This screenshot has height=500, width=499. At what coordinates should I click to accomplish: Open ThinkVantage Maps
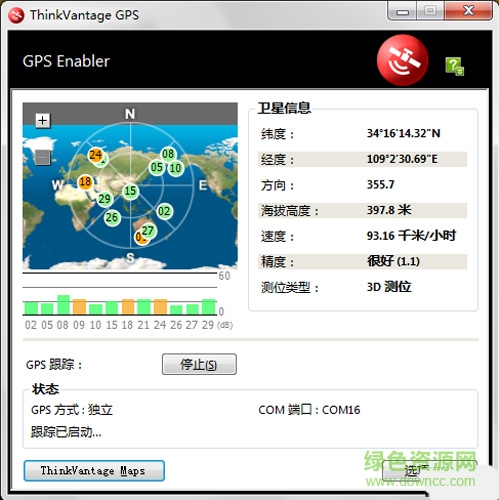94,471
